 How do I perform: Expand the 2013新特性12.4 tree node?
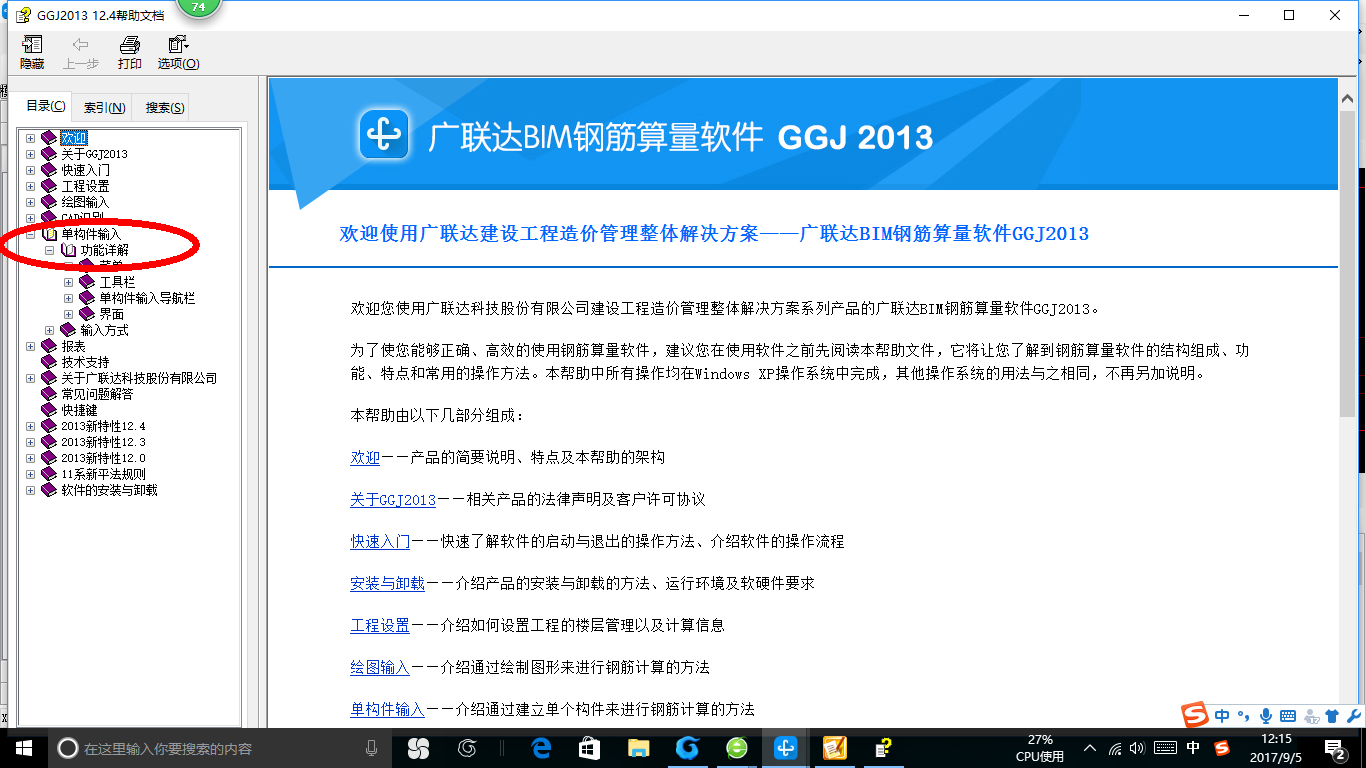30,426
